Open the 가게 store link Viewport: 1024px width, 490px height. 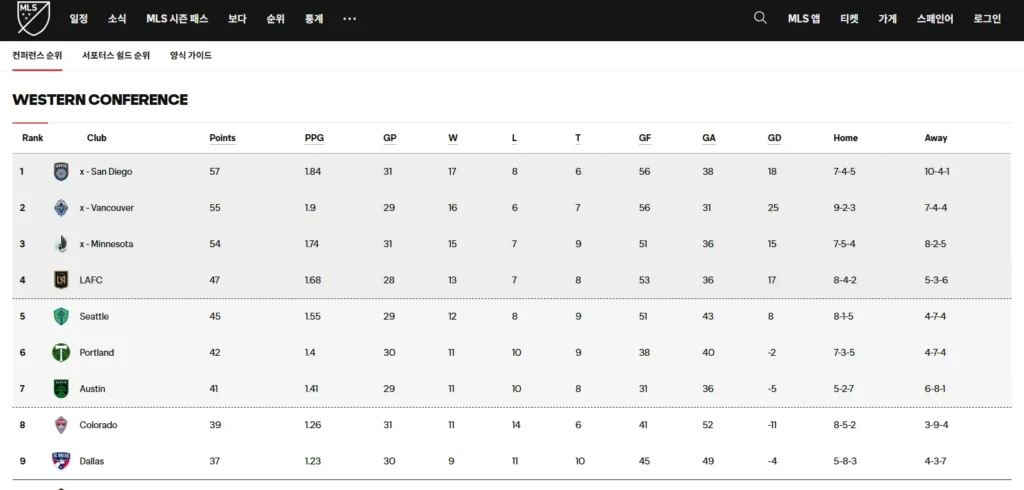pyautogui.click(x=888, y=19)
